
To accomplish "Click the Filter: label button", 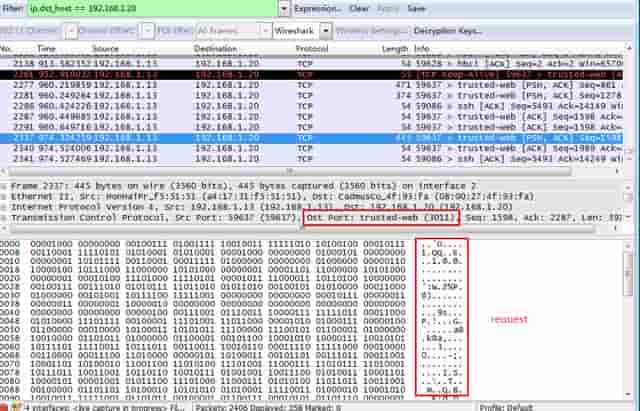I will click(13, 9).
